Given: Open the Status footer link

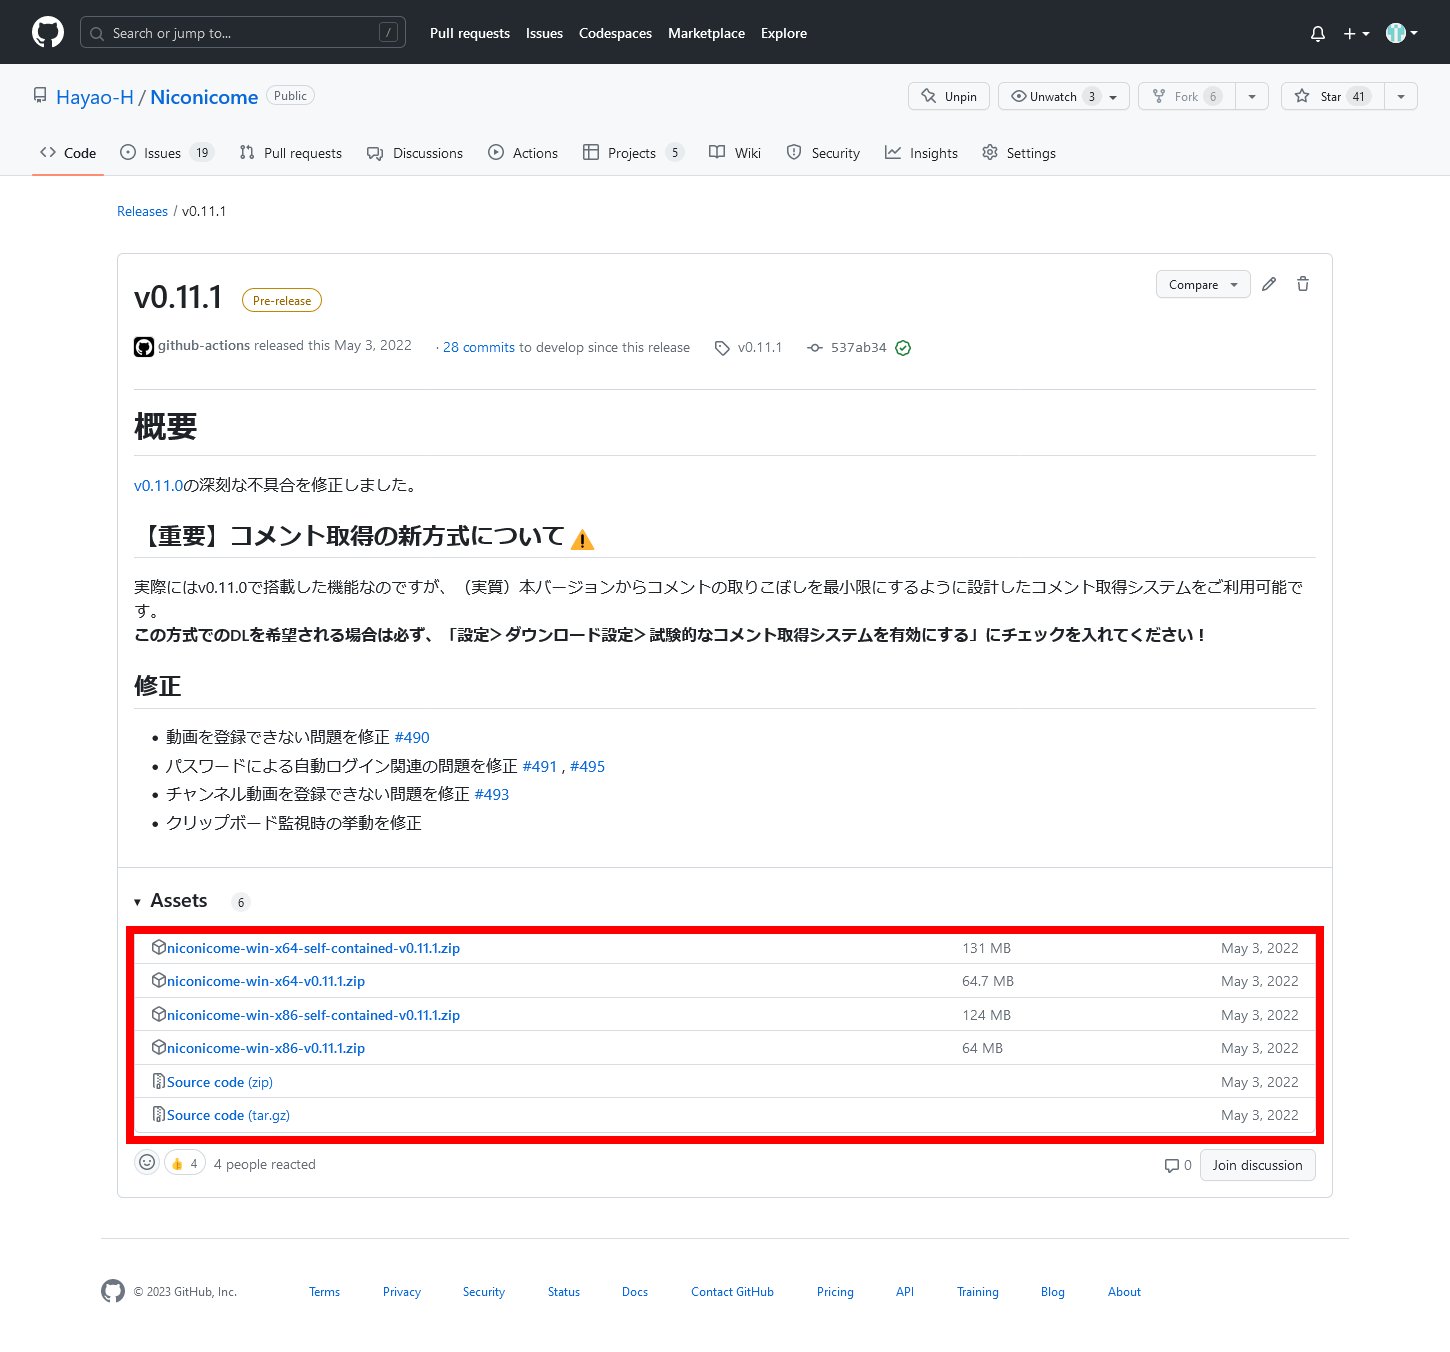Looking at the screenshot, I should pos(564,1292).
